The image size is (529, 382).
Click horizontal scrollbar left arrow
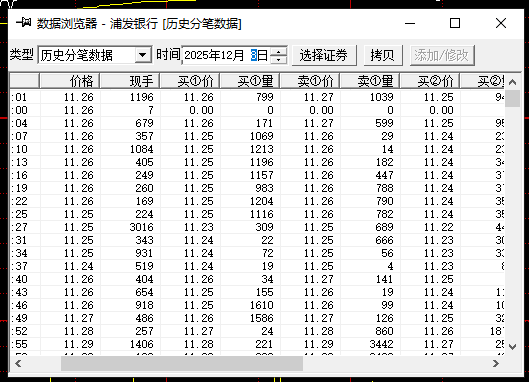click(18, 363)
